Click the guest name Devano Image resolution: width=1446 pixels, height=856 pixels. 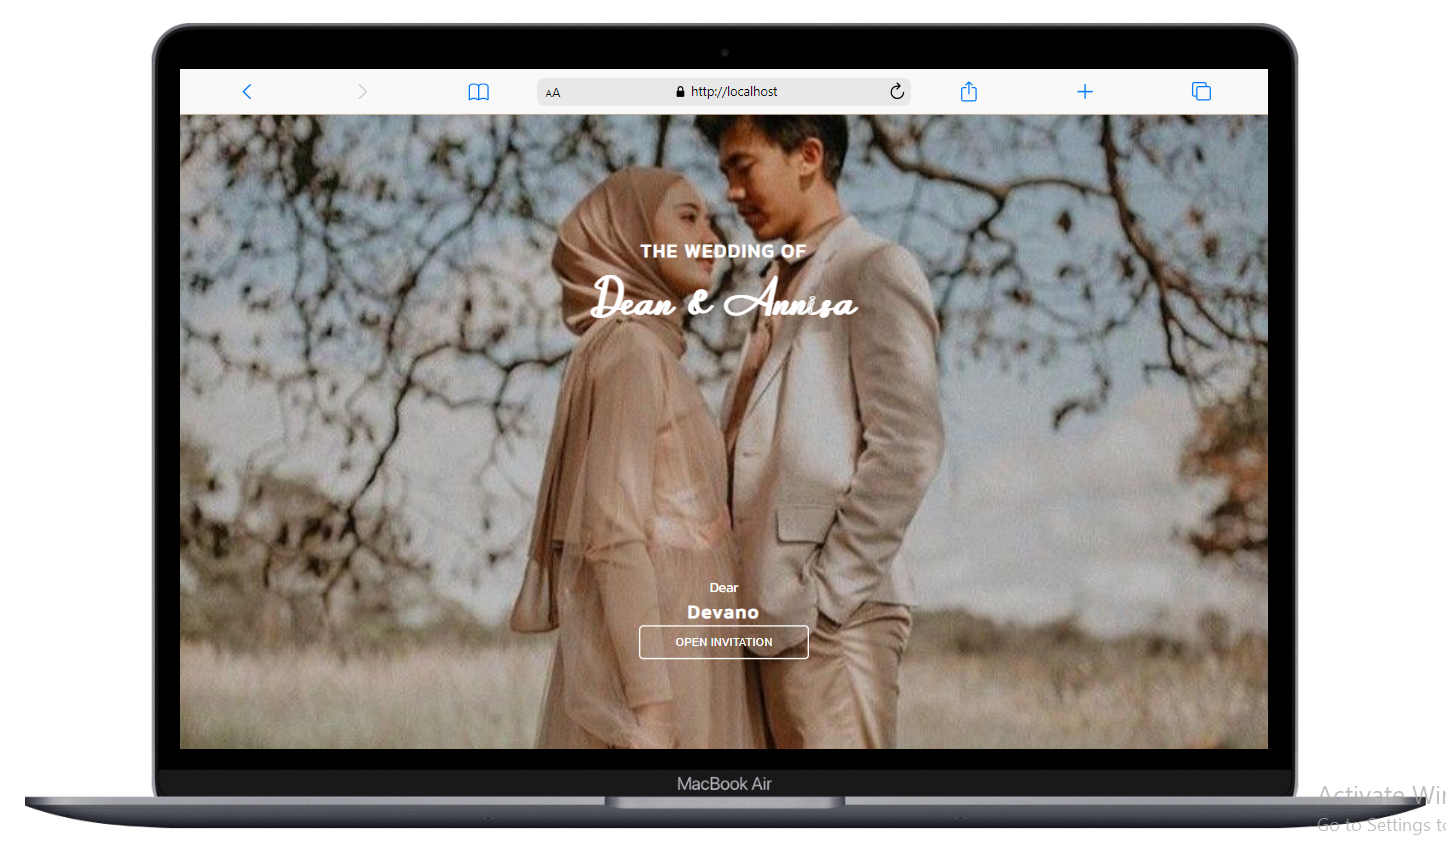point(723,612)
